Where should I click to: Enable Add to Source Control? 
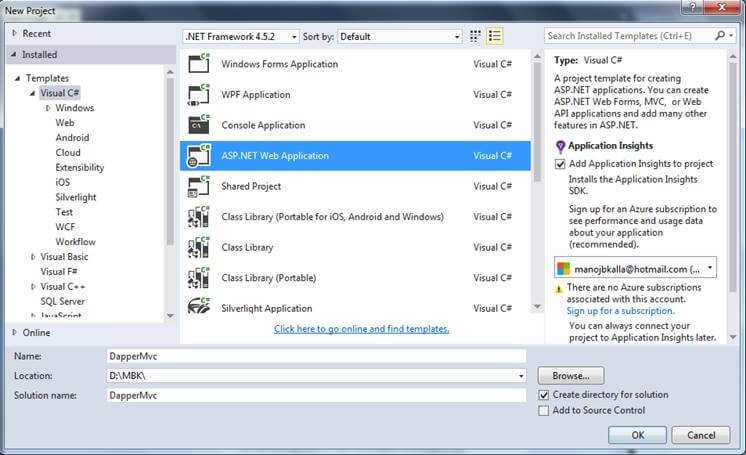[x=544, y=410]
